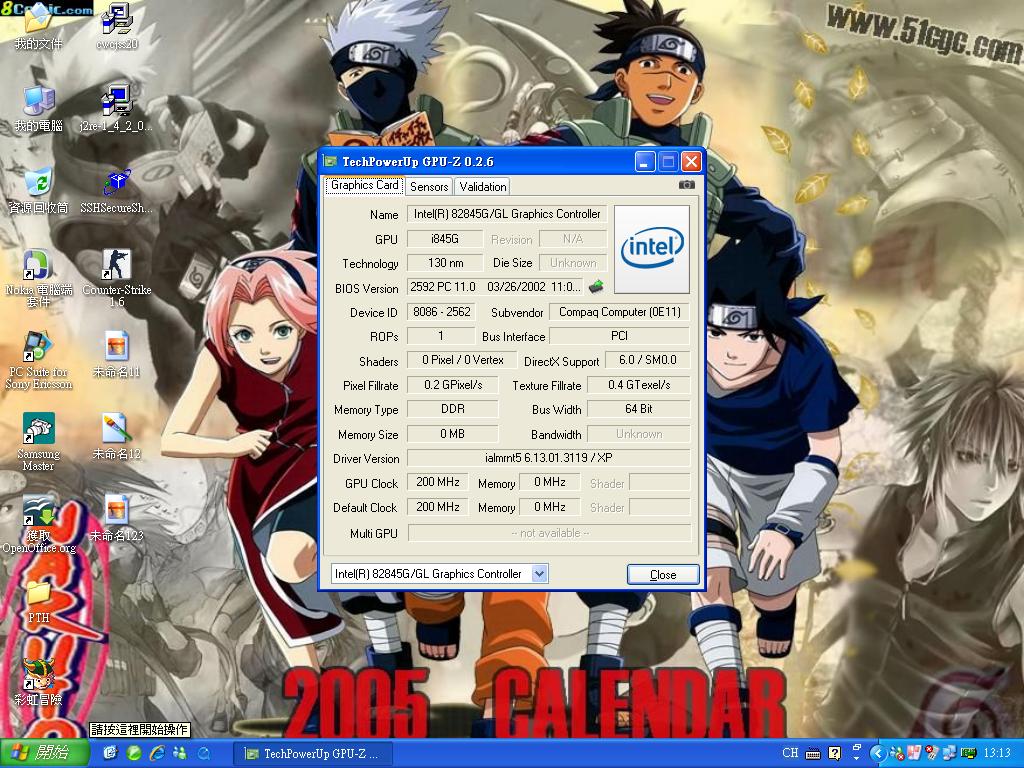The height and width of the screenshot is (768, 1024).
Task: Minimize the GPU-Z window
Action: 645,161
